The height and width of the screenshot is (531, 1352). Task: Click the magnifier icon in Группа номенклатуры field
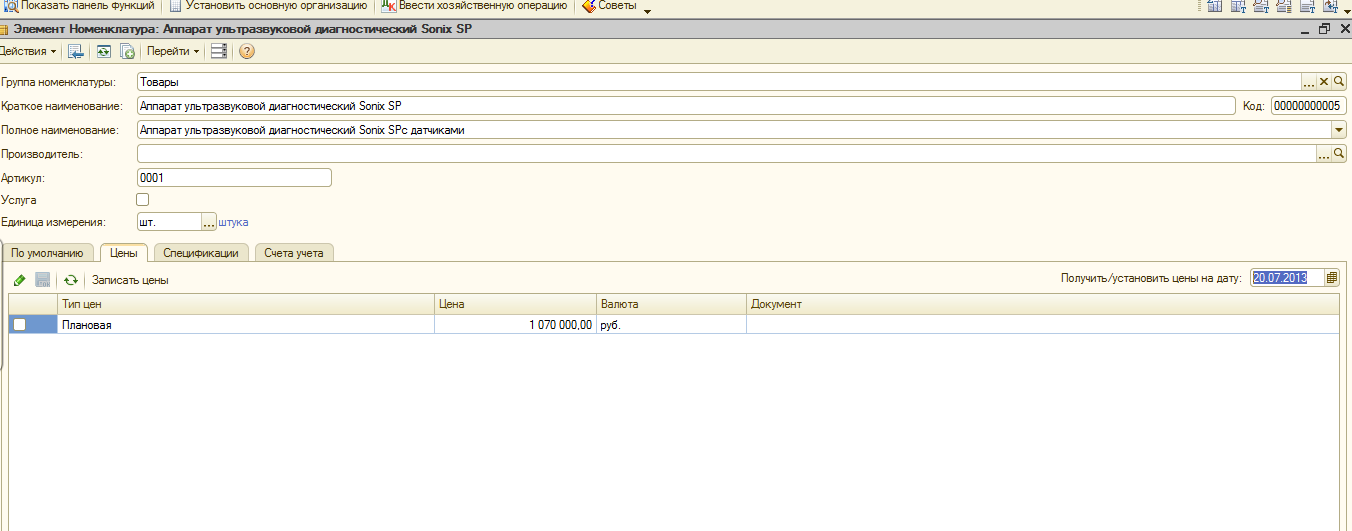pyautogui.click(x=1339, y=82)
